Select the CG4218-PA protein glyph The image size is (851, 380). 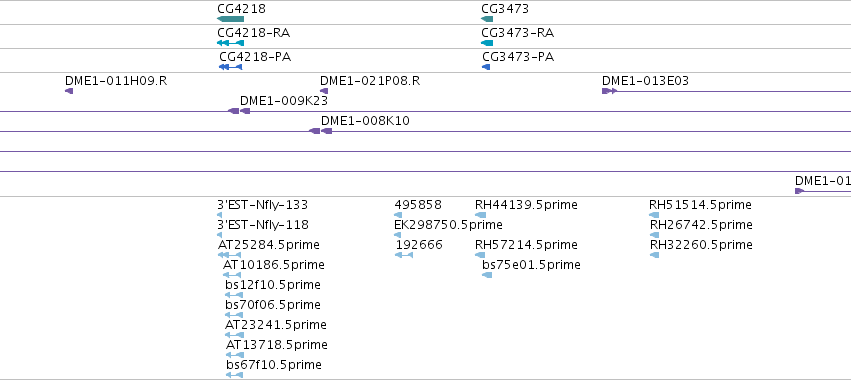(x=231, y=67)
